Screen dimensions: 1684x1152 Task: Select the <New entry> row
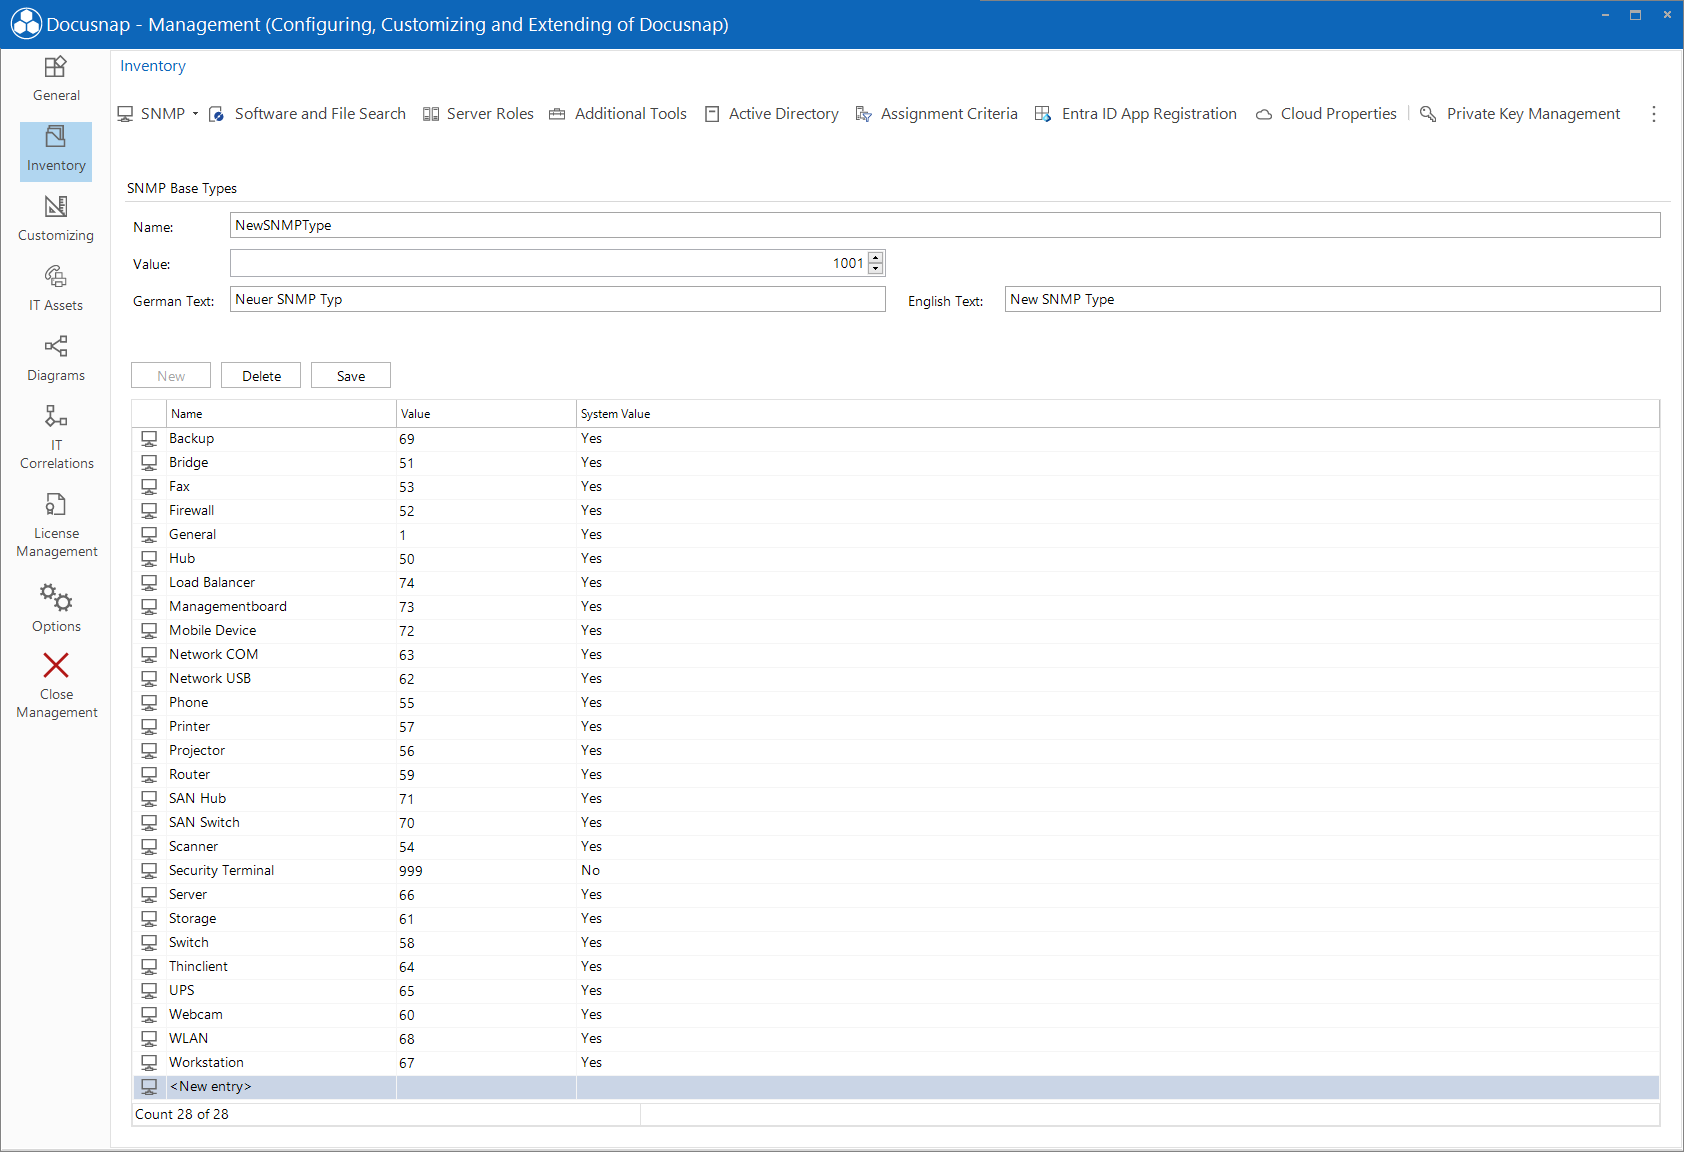click(896, 1087)
